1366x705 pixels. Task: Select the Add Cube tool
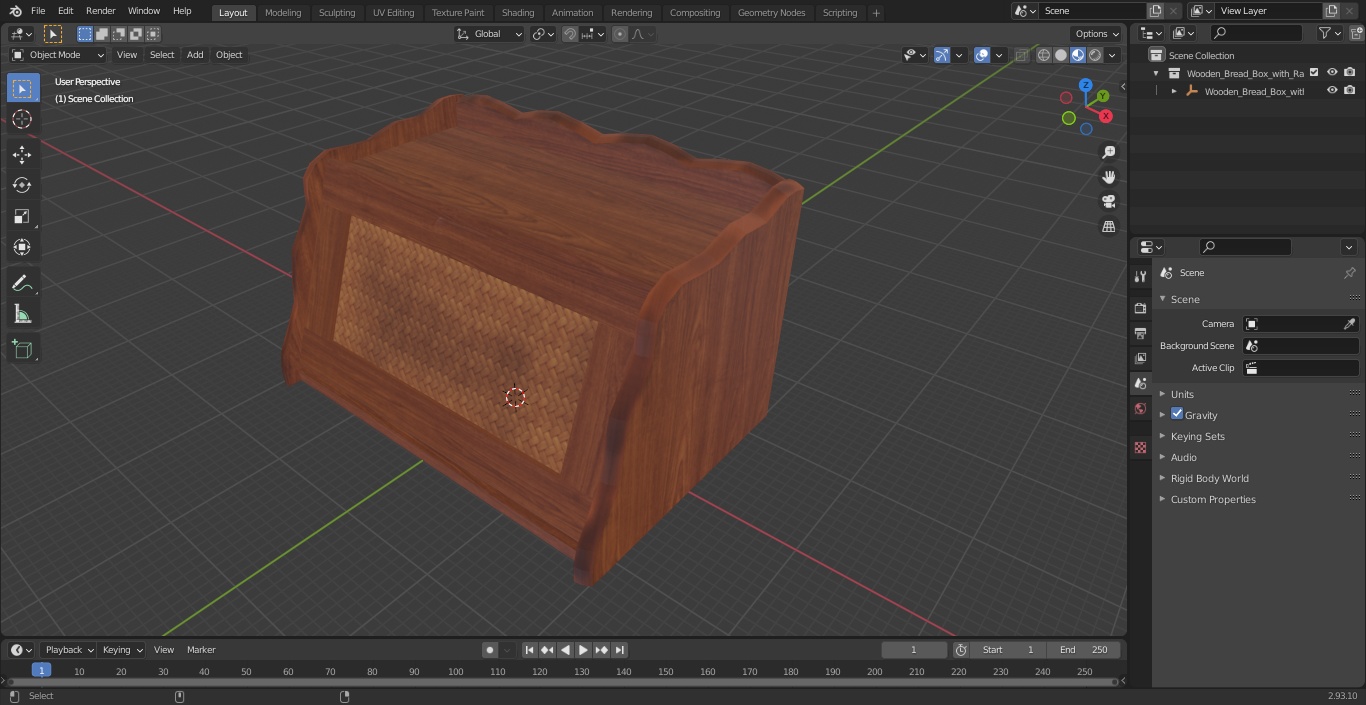point(22,350)
